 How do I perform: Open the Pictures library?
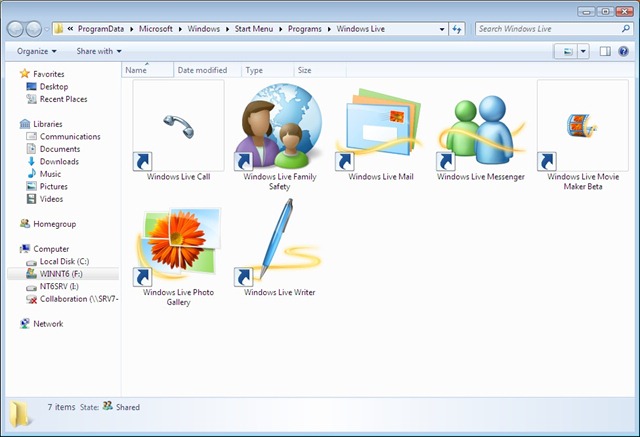pos(53,186)
